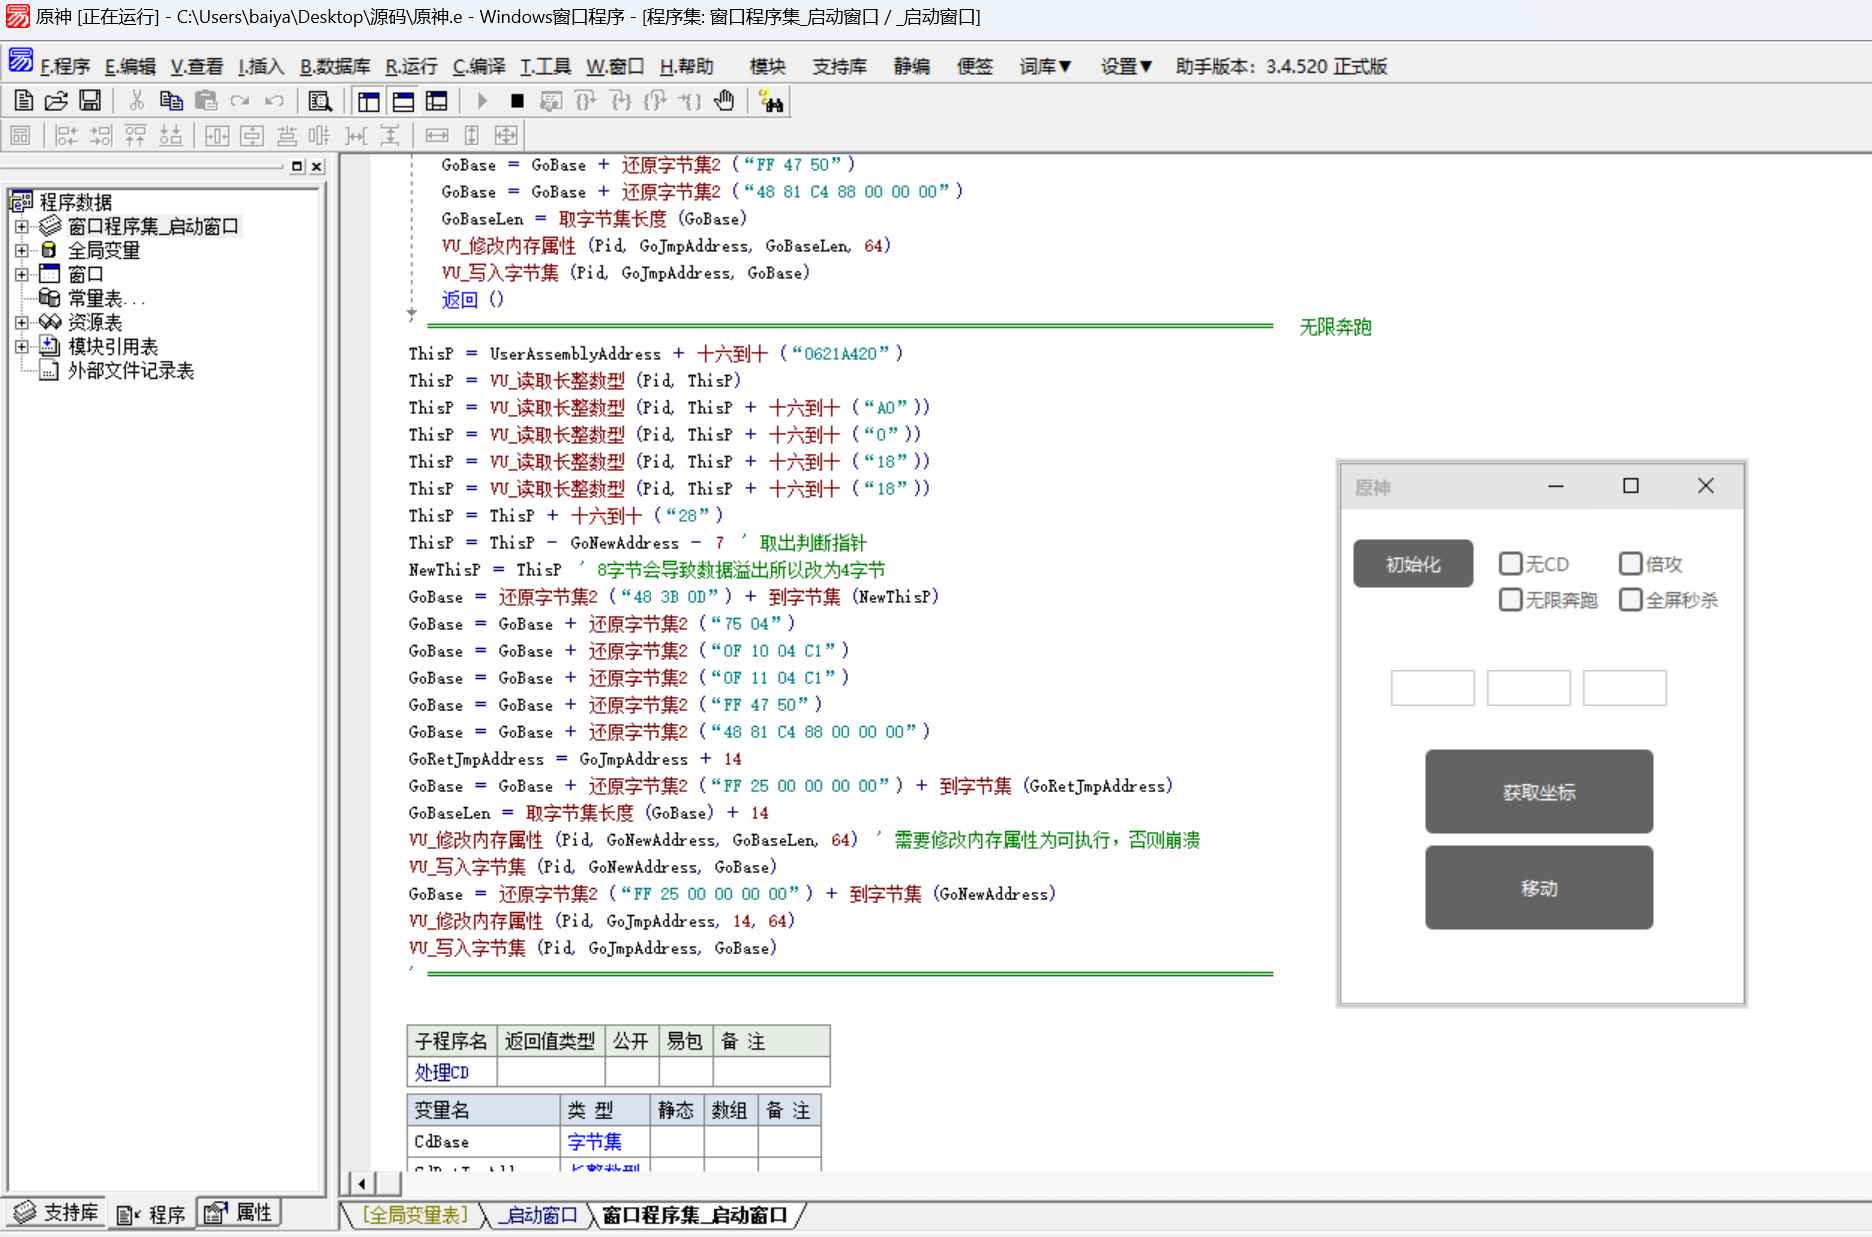
Task: Click the New file toolbar icon
Action: tap(23, 101)
